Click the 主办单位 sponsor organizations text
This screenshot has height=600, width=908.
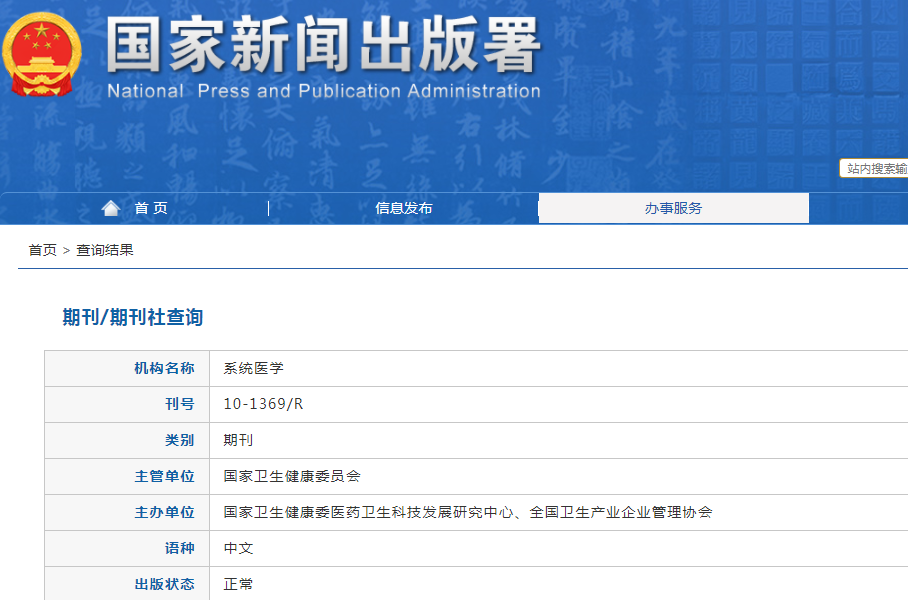click(468, 512)
